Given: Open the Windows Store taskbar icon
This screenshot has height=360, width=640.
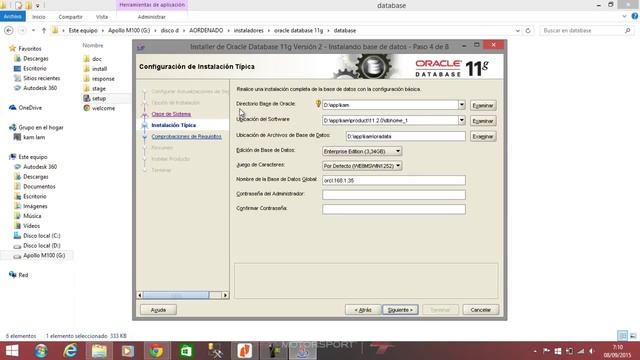Looking at the screenshot, I should point(186,351).
